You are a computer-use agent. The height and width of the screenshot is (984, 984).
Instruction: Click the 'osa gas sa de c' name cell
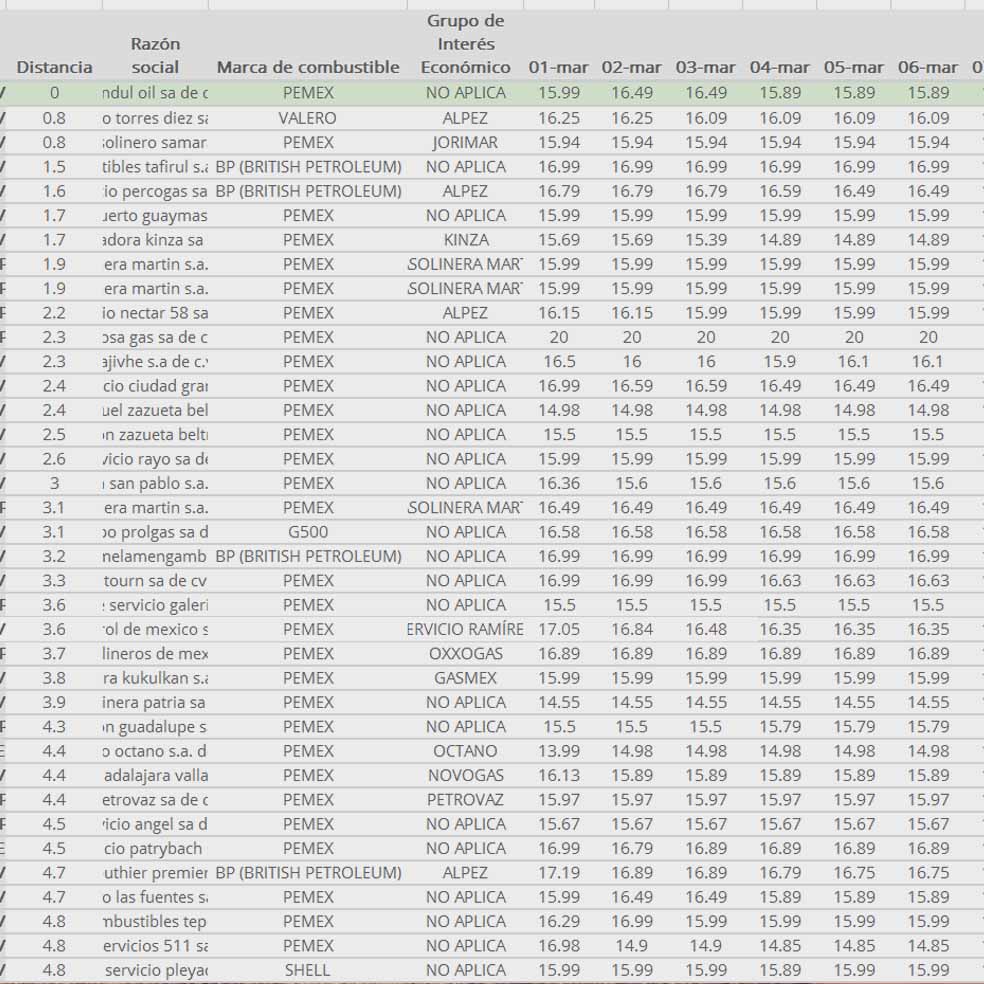[156, 338]
